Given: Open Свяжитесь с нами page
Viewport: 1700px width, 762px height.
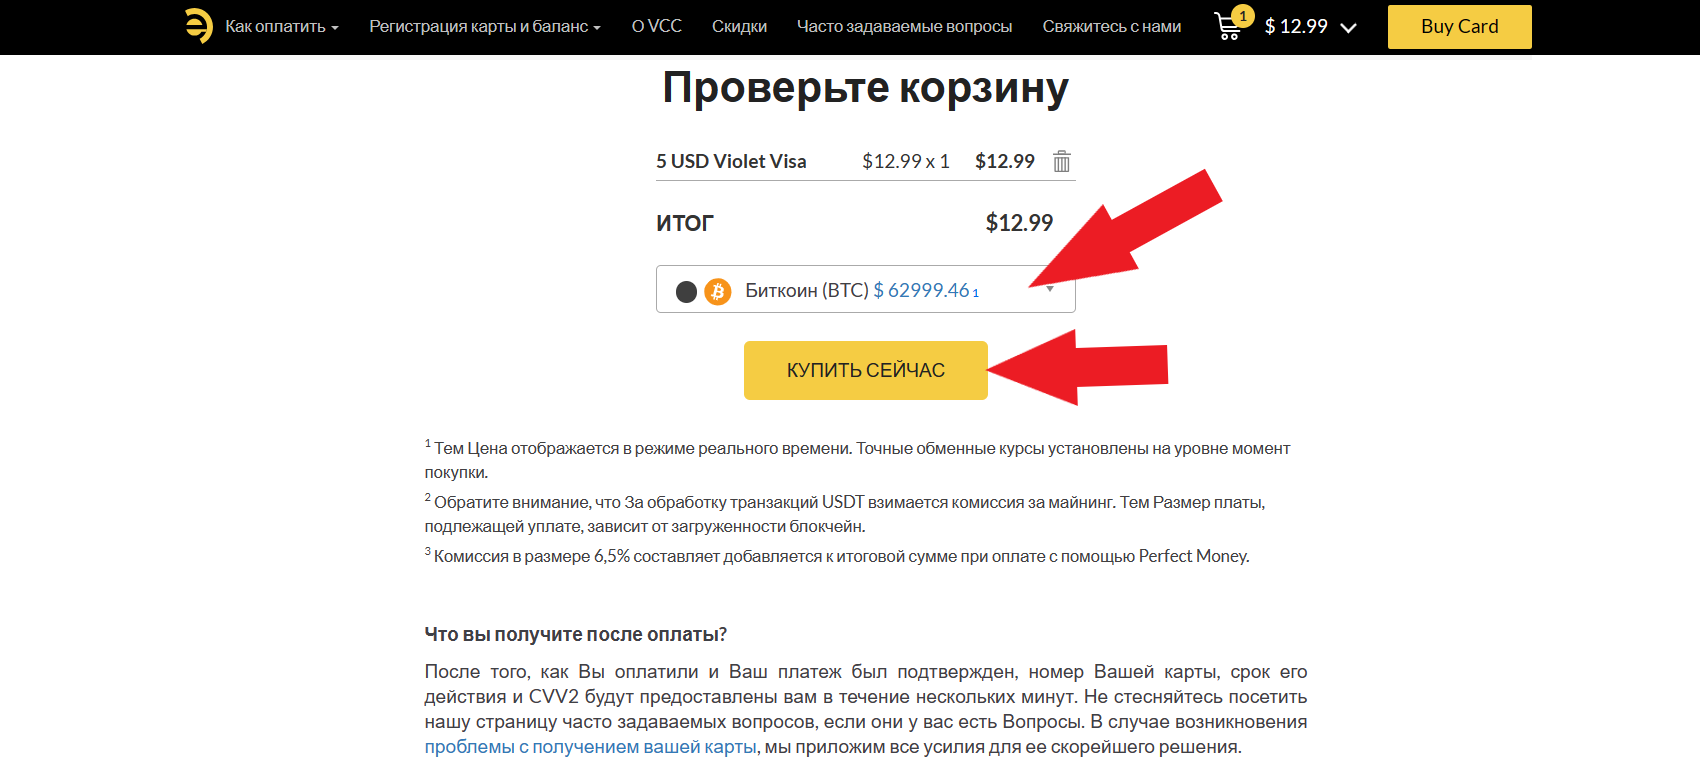Looking at the screenshot, I should (1112, 26).
